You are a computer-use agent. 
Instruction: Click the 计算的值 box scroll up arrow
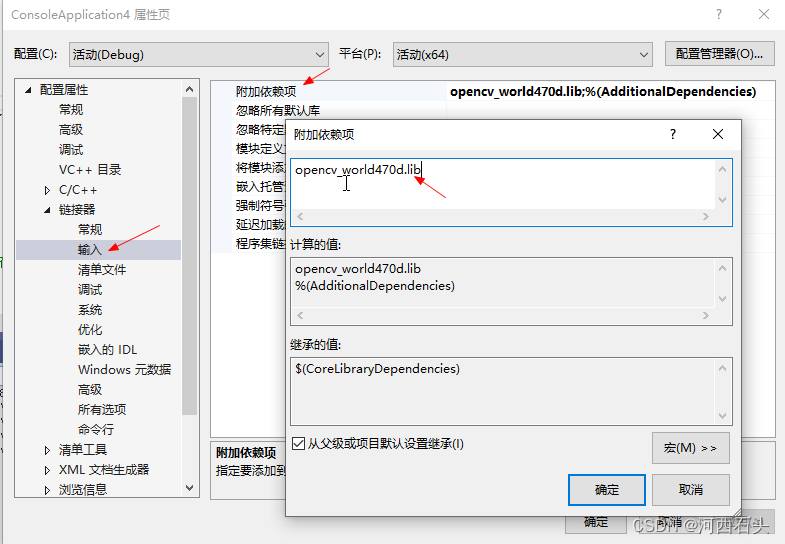(x=722, y=268)
